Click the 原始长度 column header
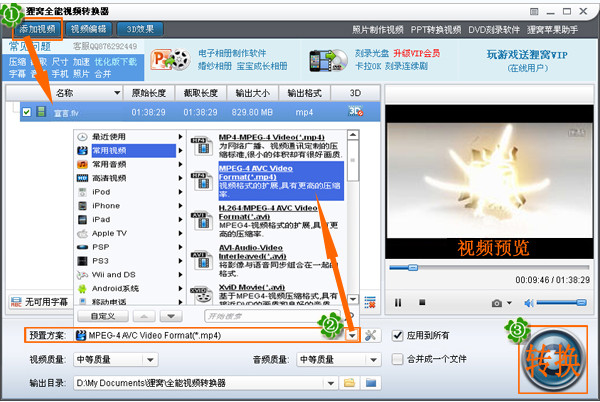Screen dimensions: 600x402 tap(149, 93)
